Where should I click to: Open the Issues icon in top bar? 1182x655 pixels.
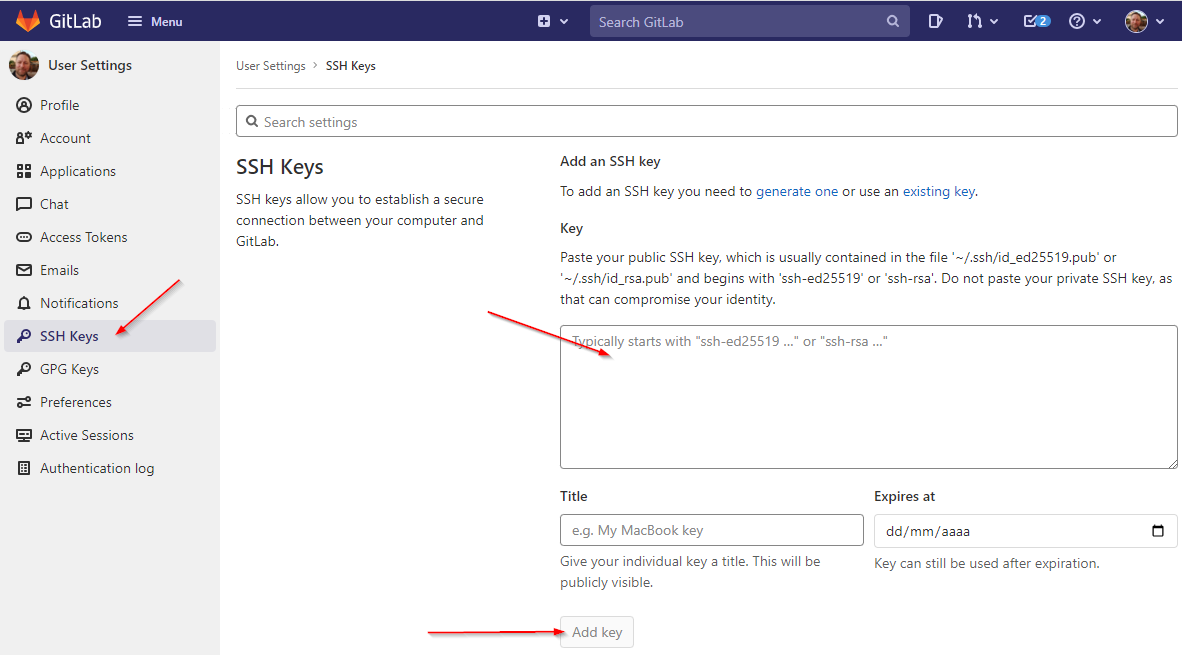point(935,21)
